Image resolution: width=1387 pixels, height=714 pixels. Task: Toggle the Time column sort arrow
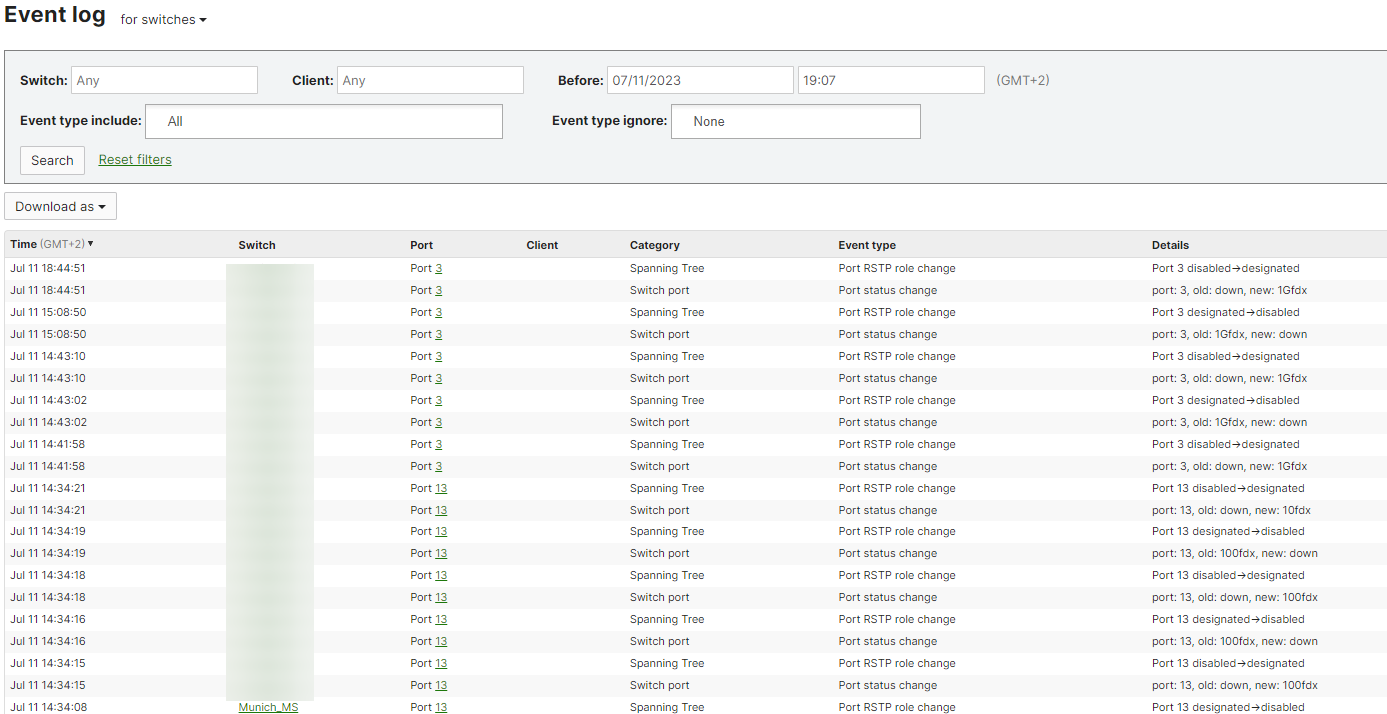coord(90,243)
